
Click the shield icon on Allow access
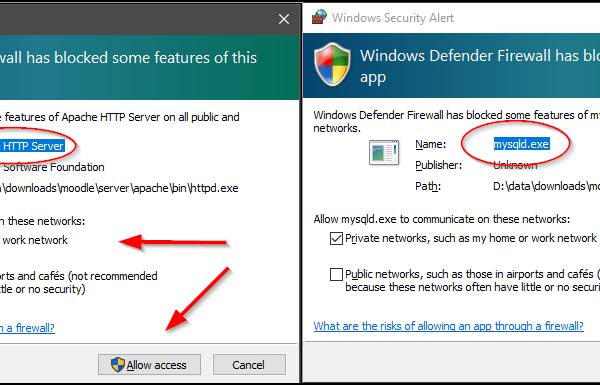coord(118,365)
